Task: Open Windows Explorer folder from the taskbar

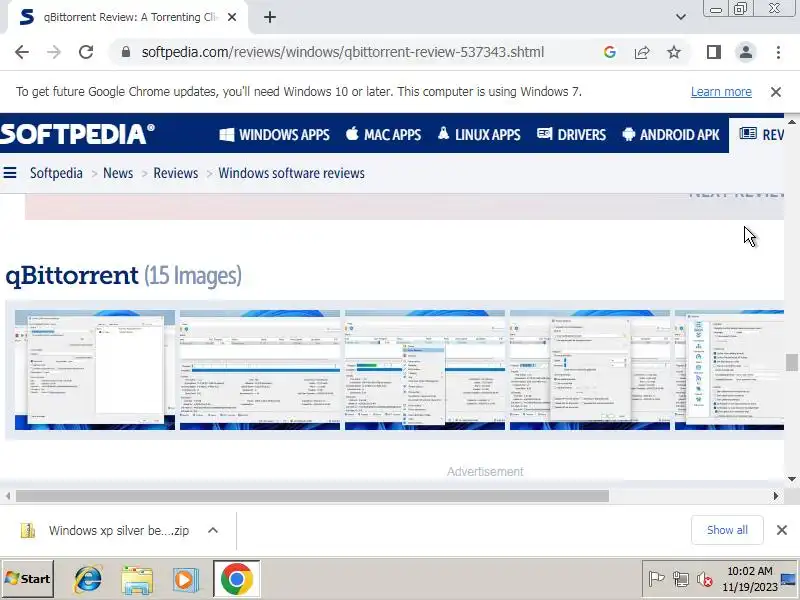Action: click(x=137, y=580)
